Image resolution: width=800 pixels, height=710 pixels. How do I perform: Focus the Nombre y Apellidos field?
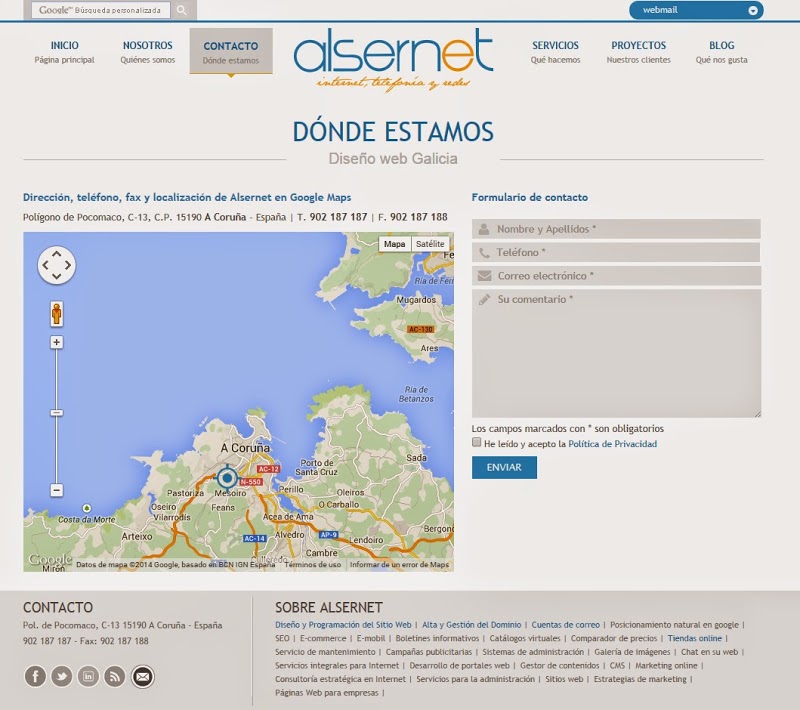616,229
